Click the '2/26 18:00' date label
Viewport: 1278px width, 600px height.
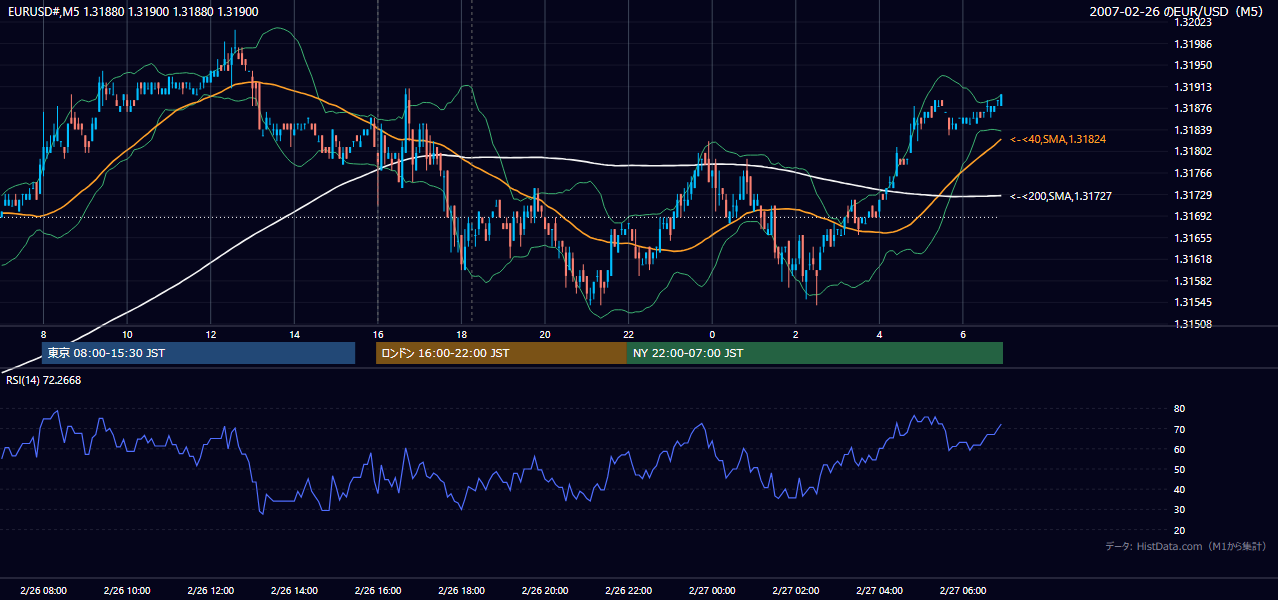461,591
